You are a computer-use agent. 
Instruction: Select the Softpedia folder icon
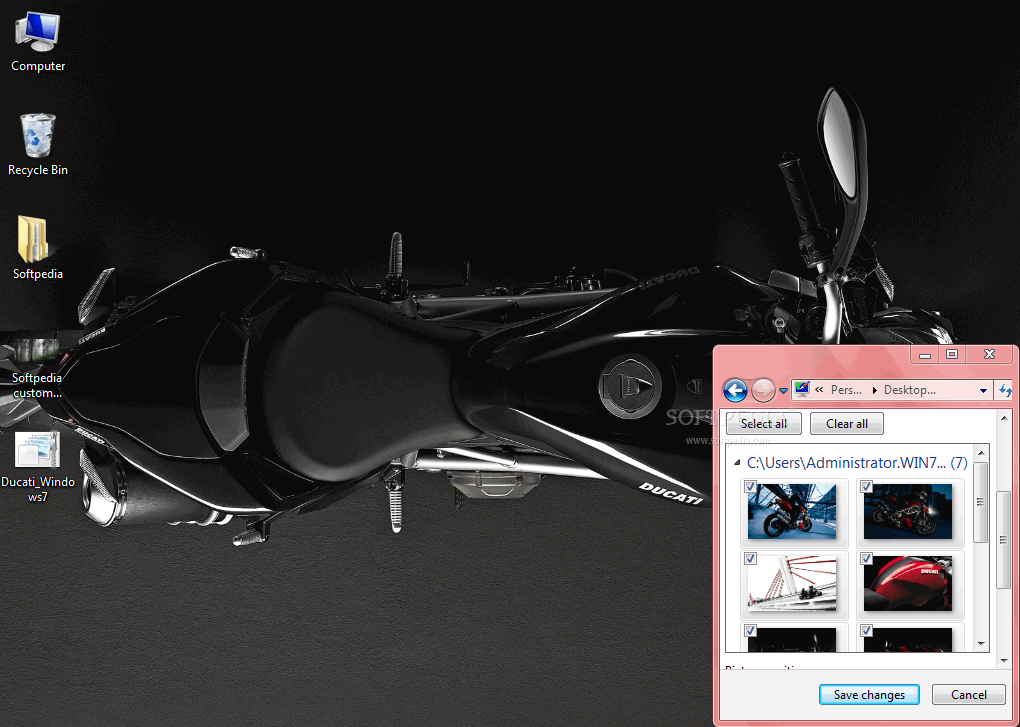(38, 247)
